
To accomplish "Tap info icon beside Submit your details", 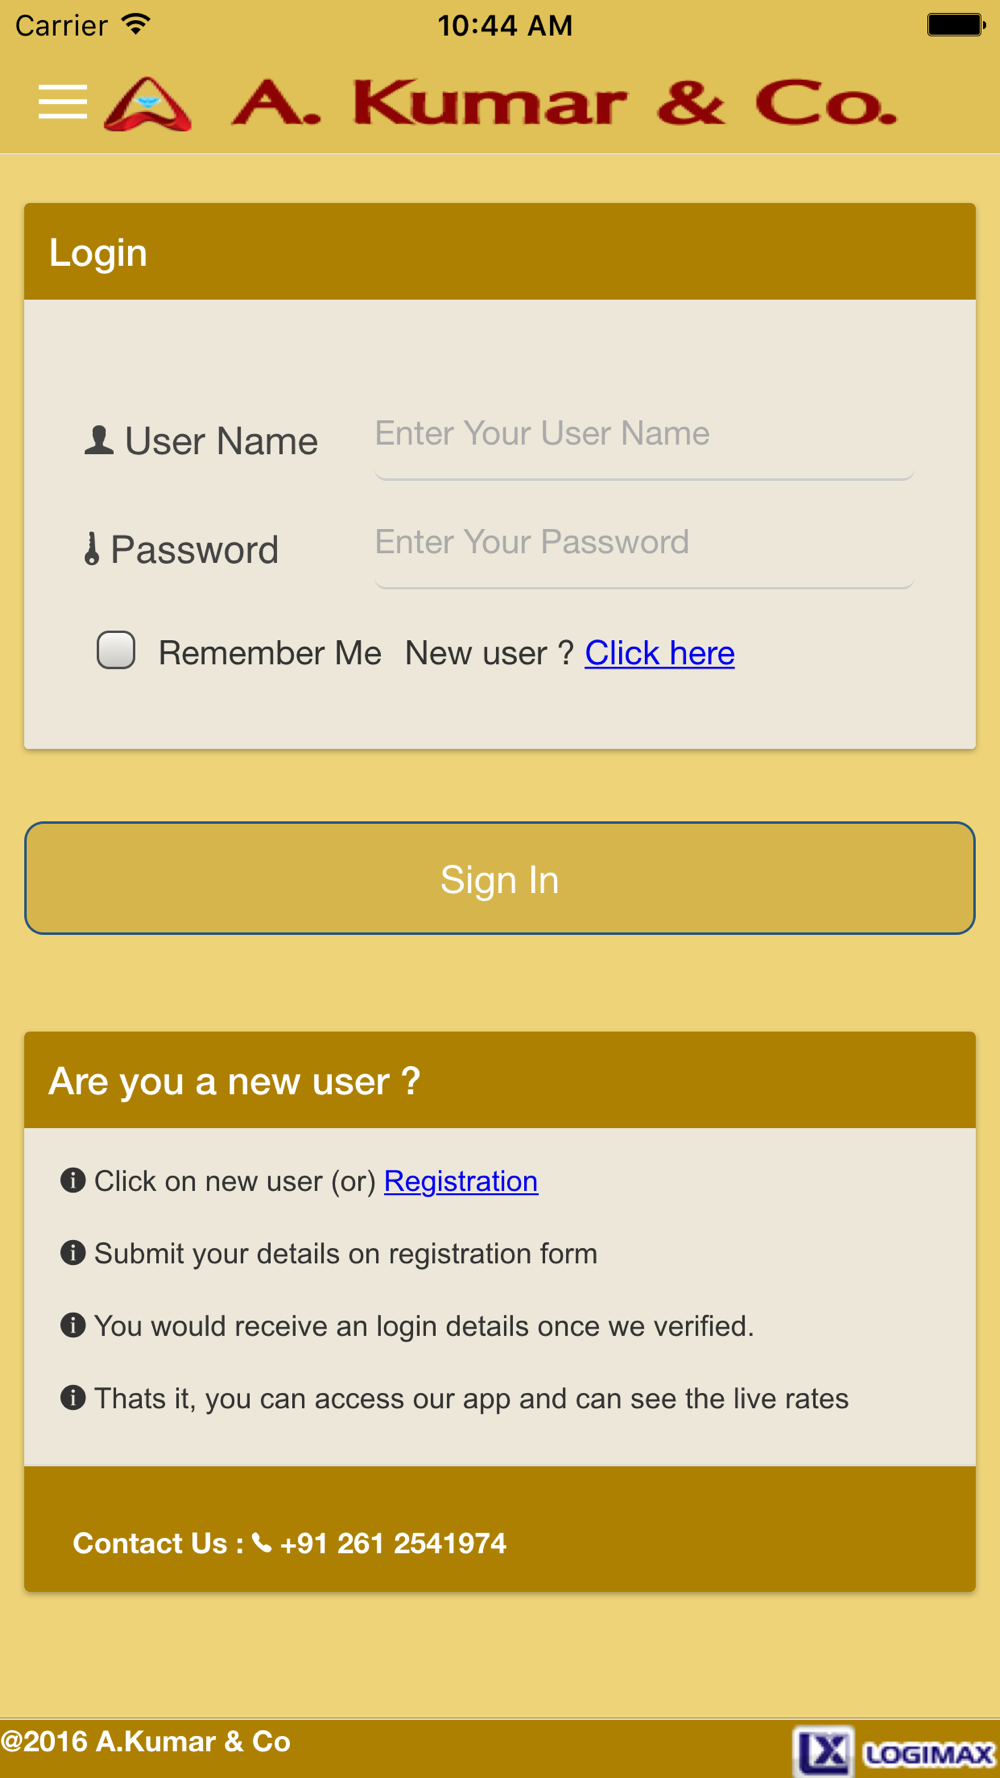I will pyautogui.click(x=73, y=1252).
